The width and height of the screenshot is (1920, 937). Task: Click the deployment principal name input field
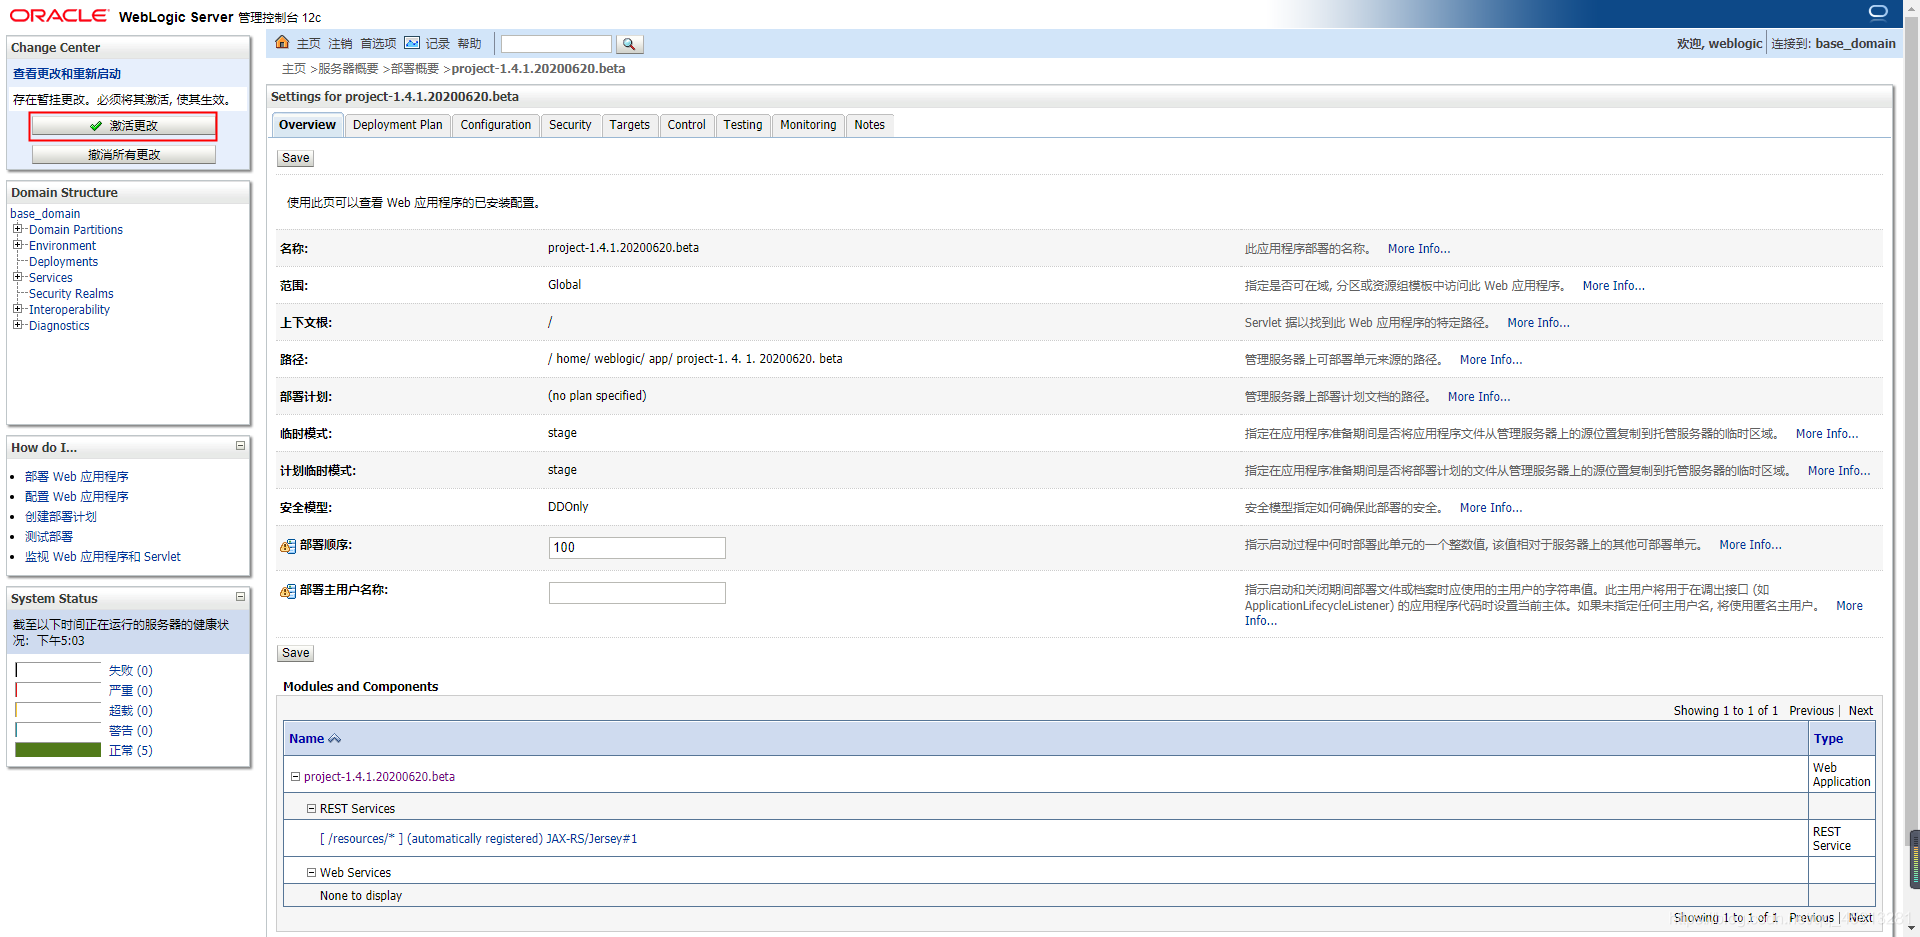point(637,593)
